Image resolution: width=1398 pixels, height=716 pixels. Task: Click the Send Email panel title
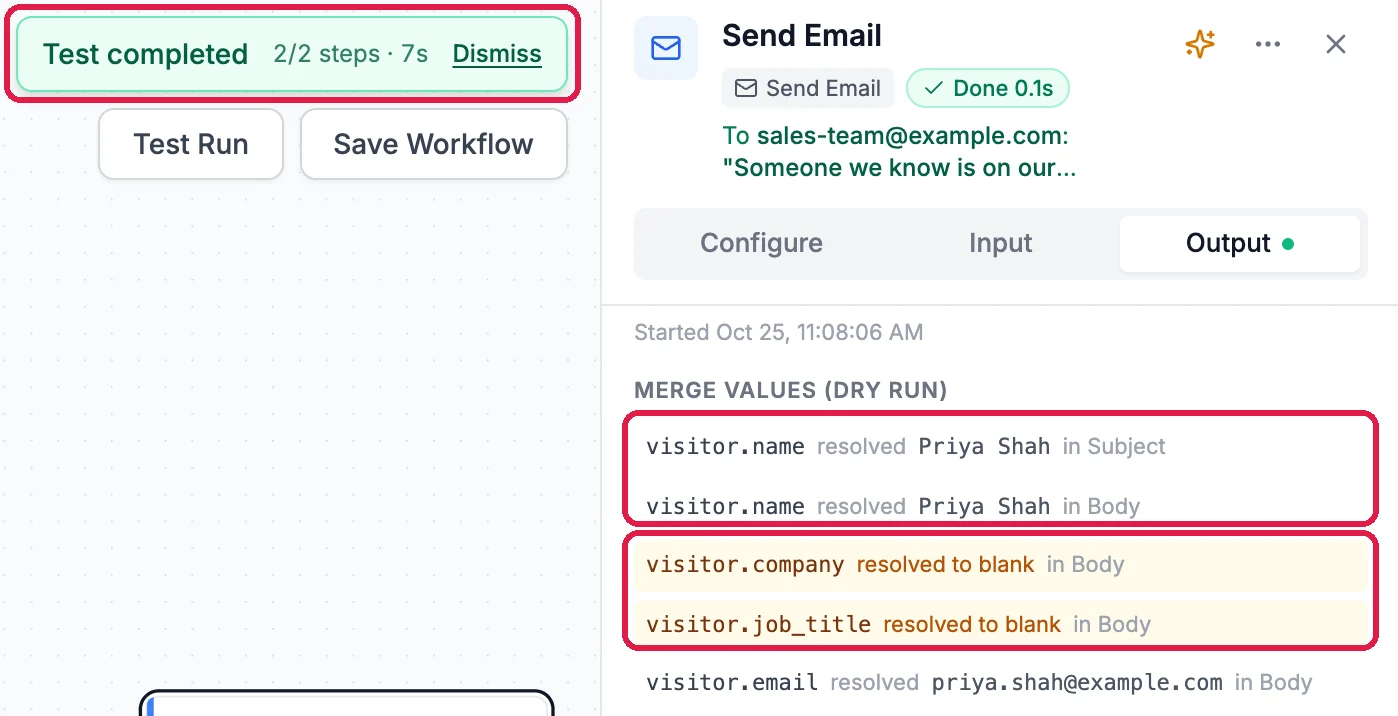point(802,35)
